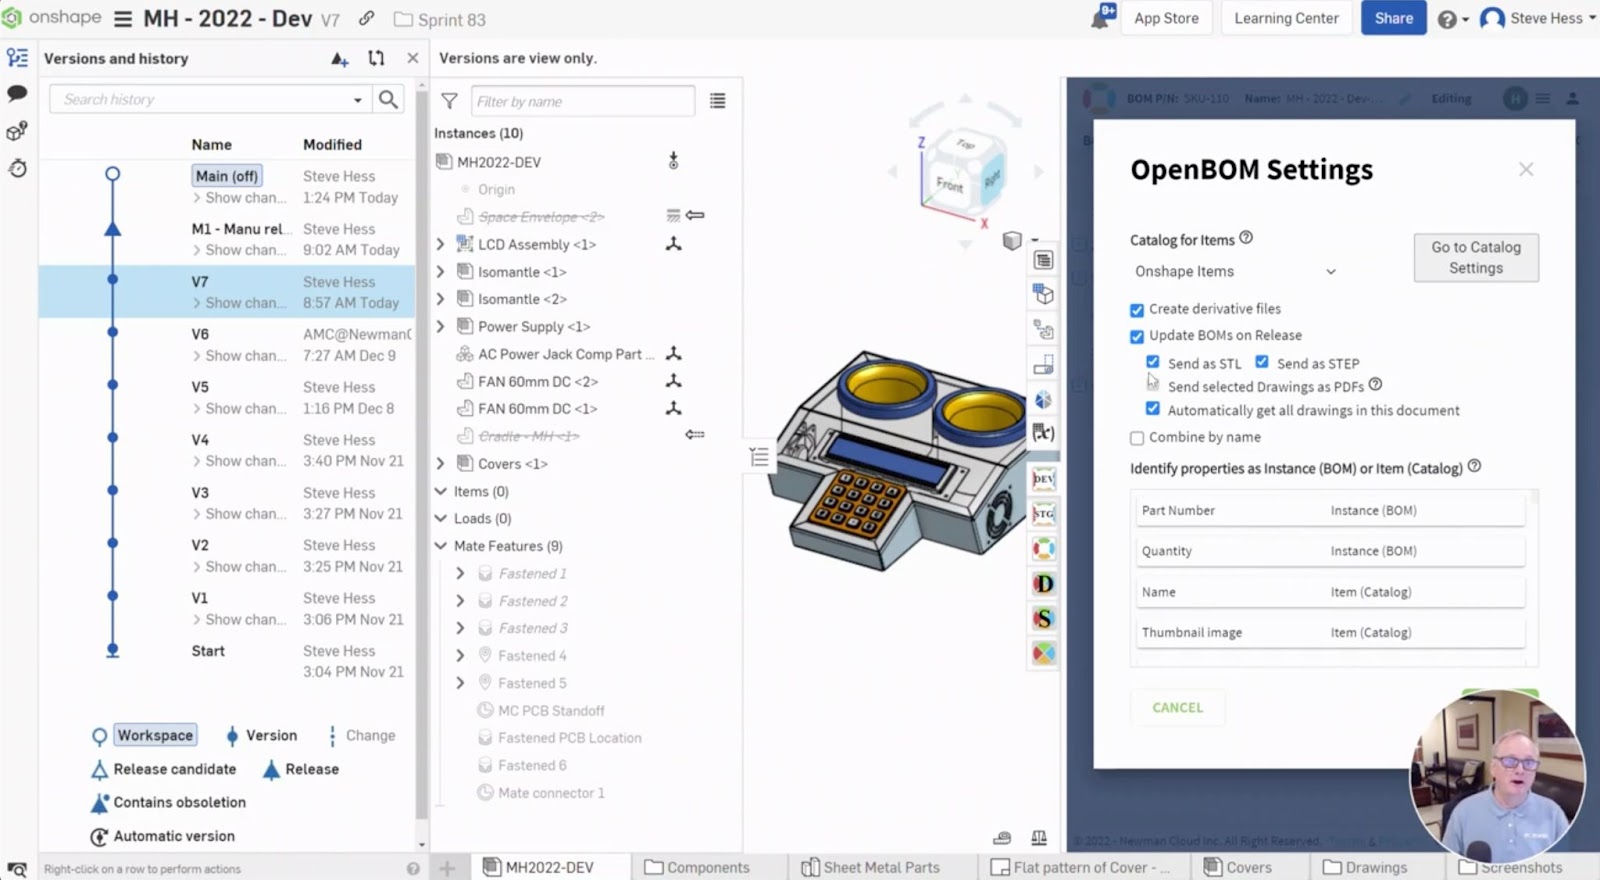Click Go to Catalog Settings button
This screenshot has width=1600, height=880.
coord(1476,257)
